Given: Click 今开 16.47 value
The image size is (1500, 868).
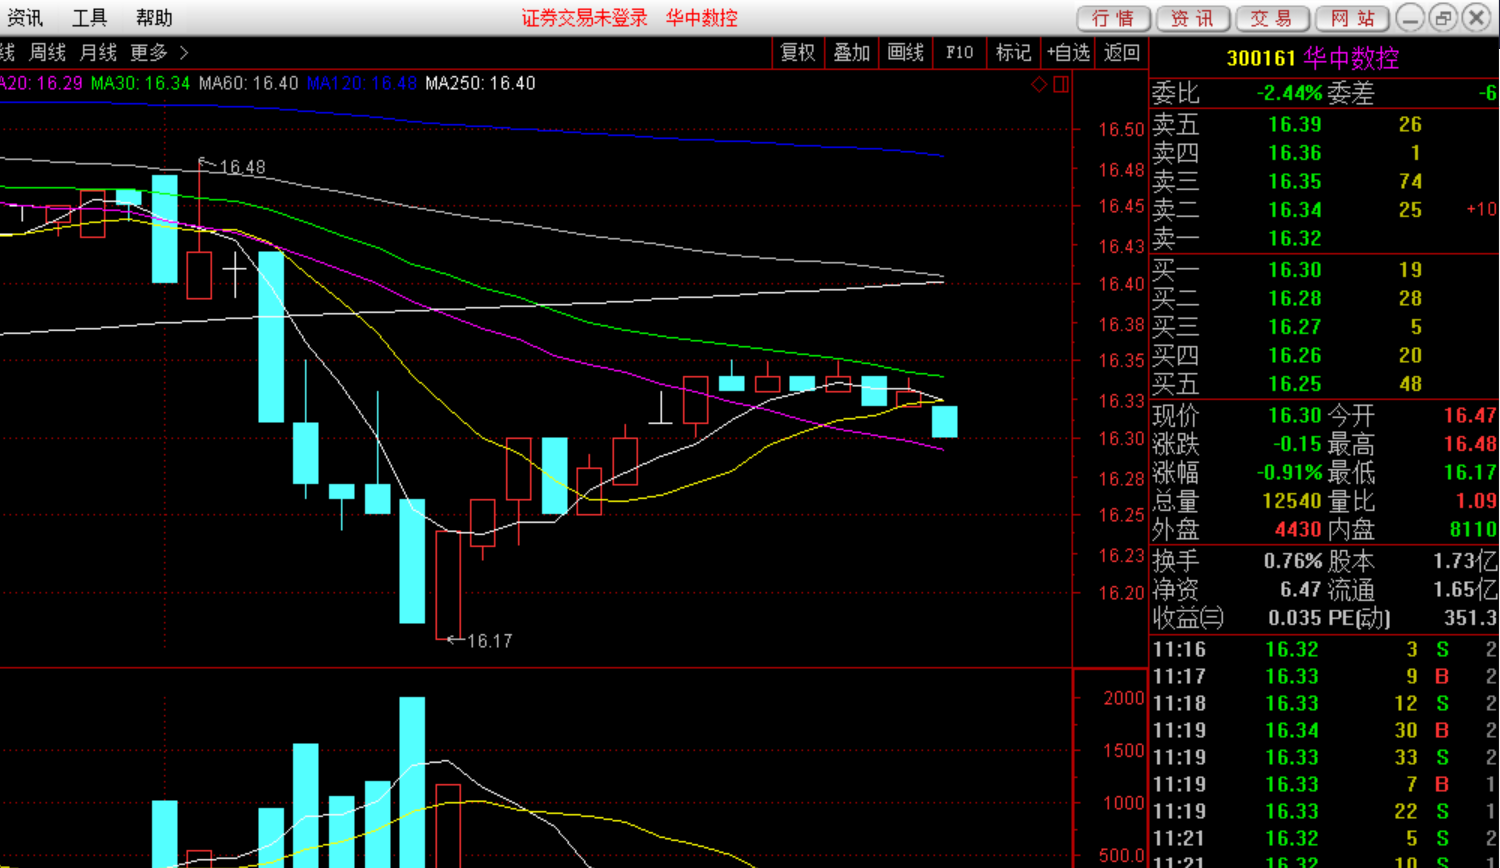Looking at the screenshot, I should pos(1470,416).
